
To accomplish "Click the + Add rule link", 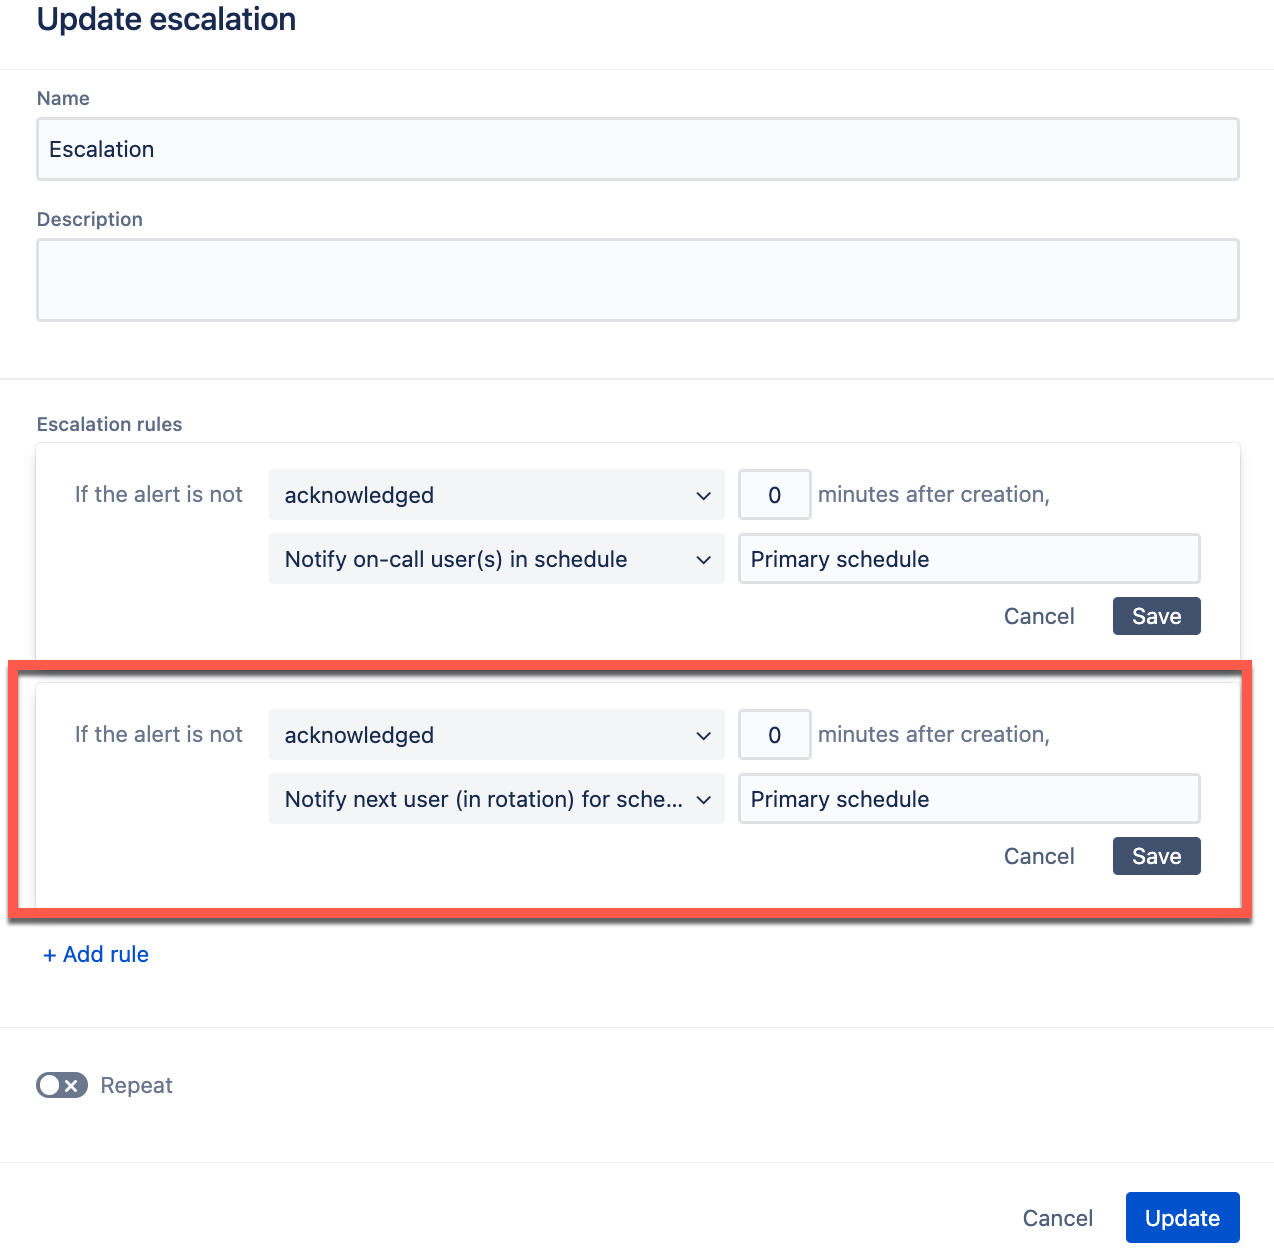I will pos(95,954).
